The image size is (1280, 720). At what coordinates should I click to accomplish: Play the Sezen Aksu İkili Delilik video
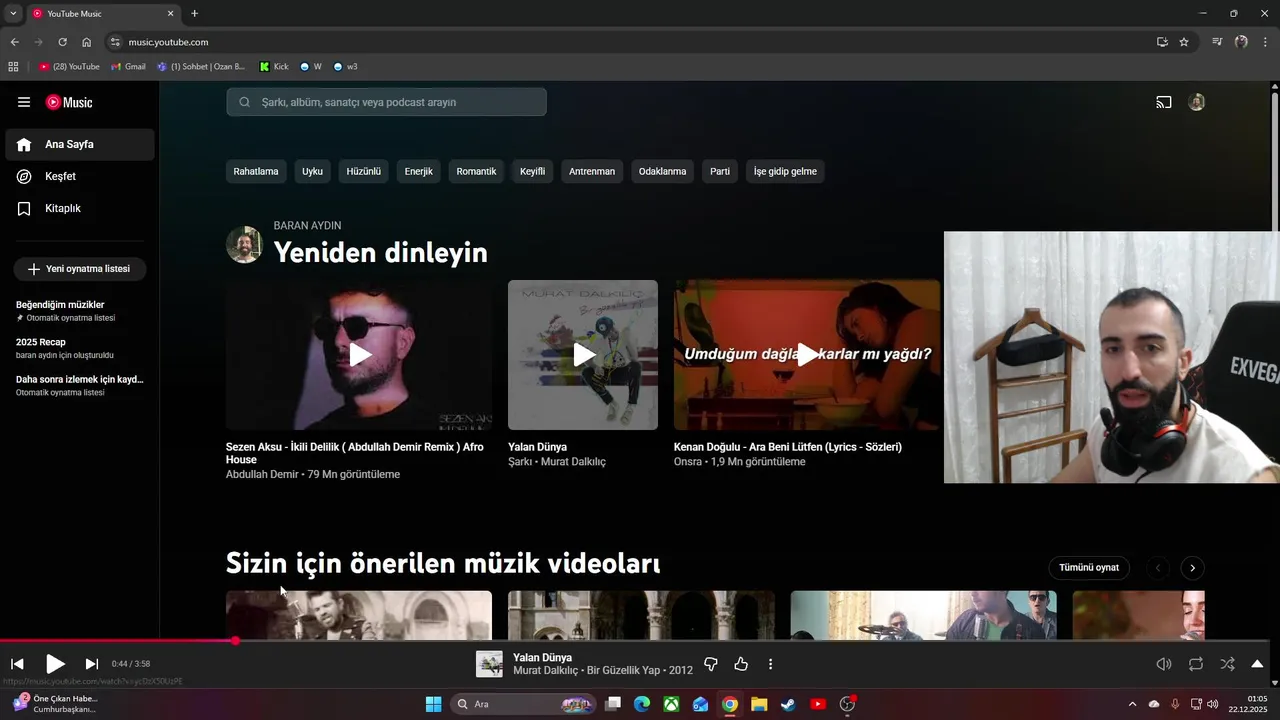[359, 355]
